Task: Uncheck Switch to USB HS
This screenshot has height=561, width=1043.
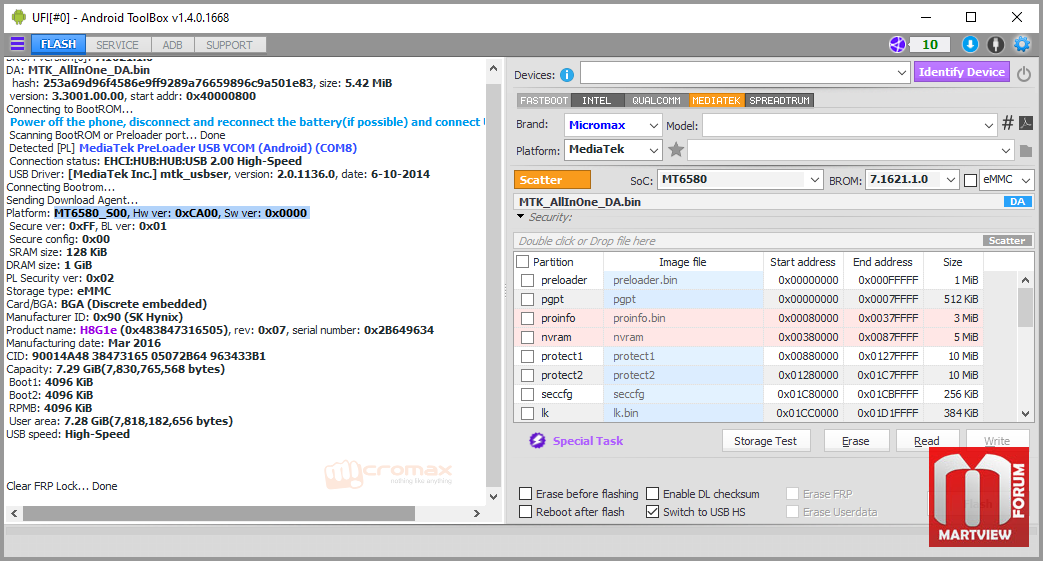Action: 653,512
